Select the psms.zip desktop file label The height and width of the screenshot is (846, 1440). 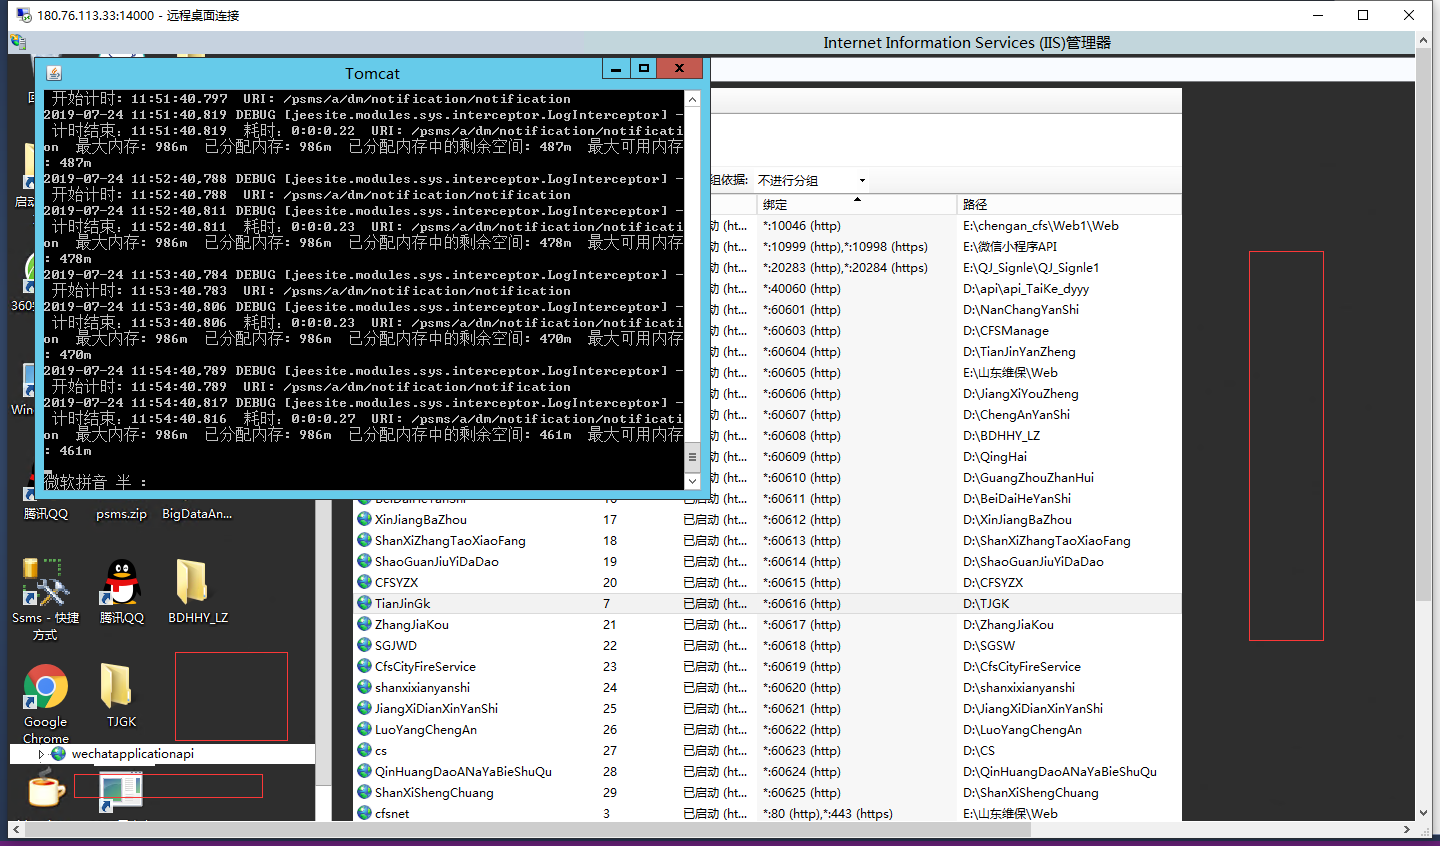(x=122, y=514)
